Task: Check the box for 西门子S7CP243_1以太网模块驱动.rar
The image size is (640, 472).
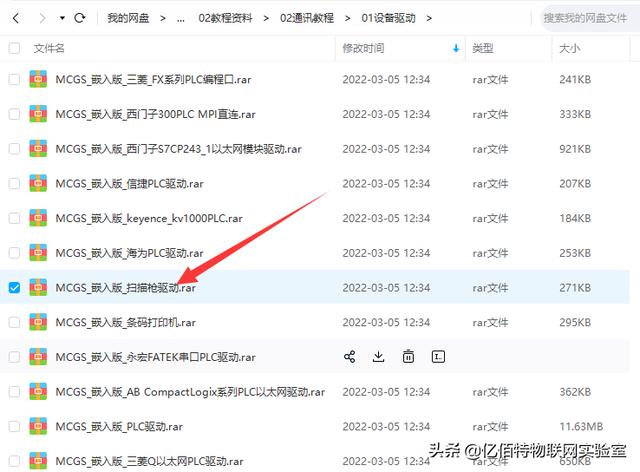Action: [x=14, y=149]
